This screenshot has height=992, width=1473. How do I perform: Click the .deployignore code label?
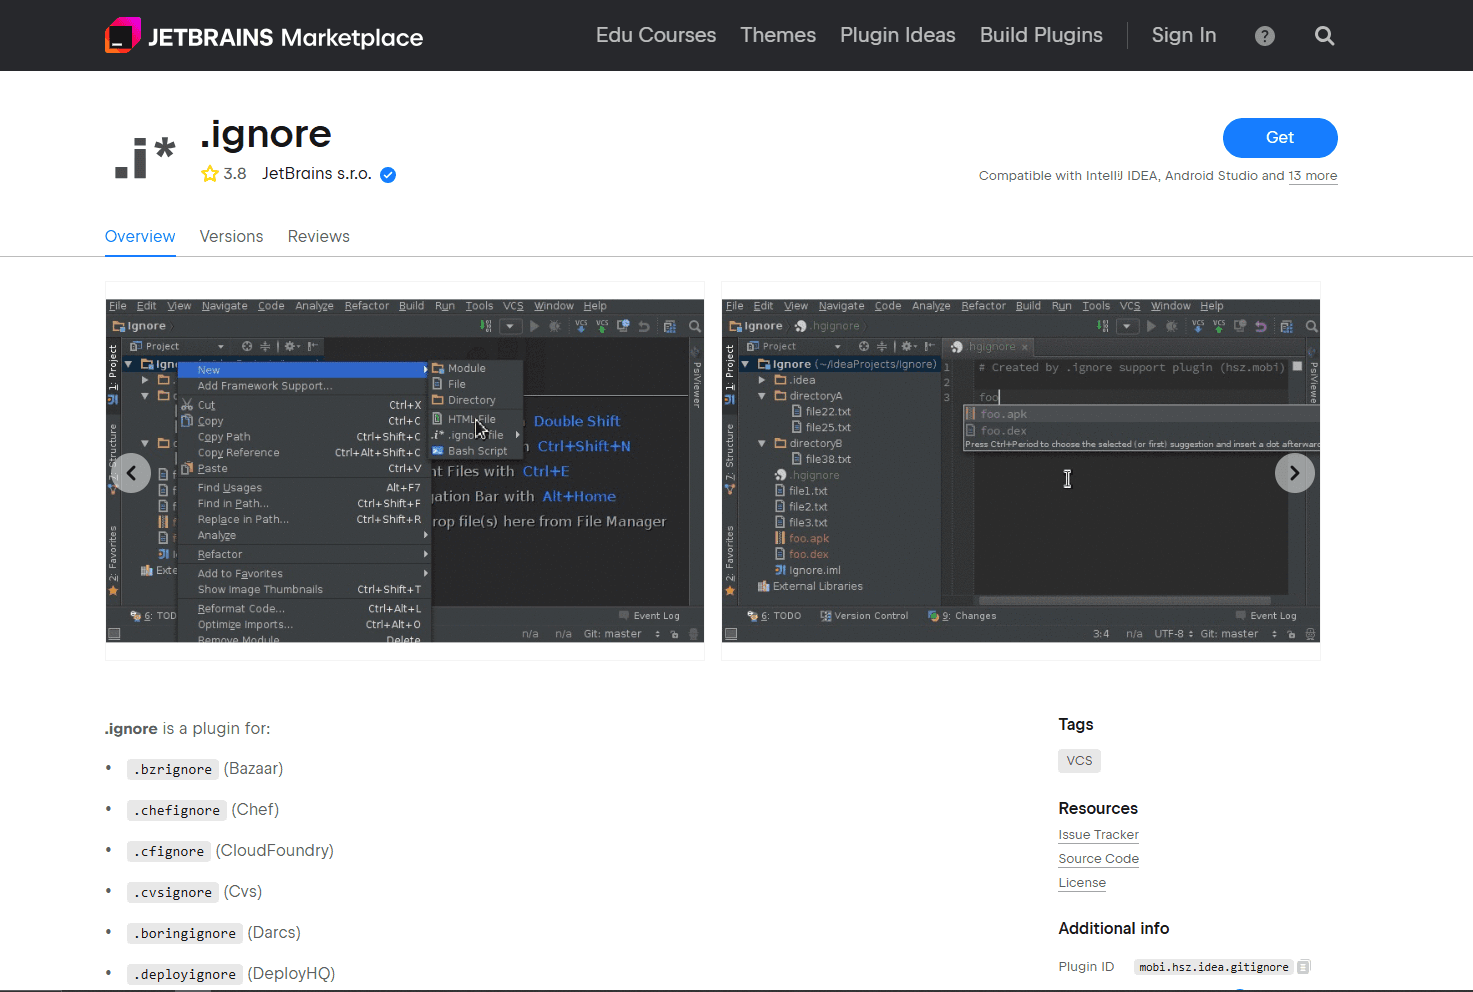(x=185, y=974)
